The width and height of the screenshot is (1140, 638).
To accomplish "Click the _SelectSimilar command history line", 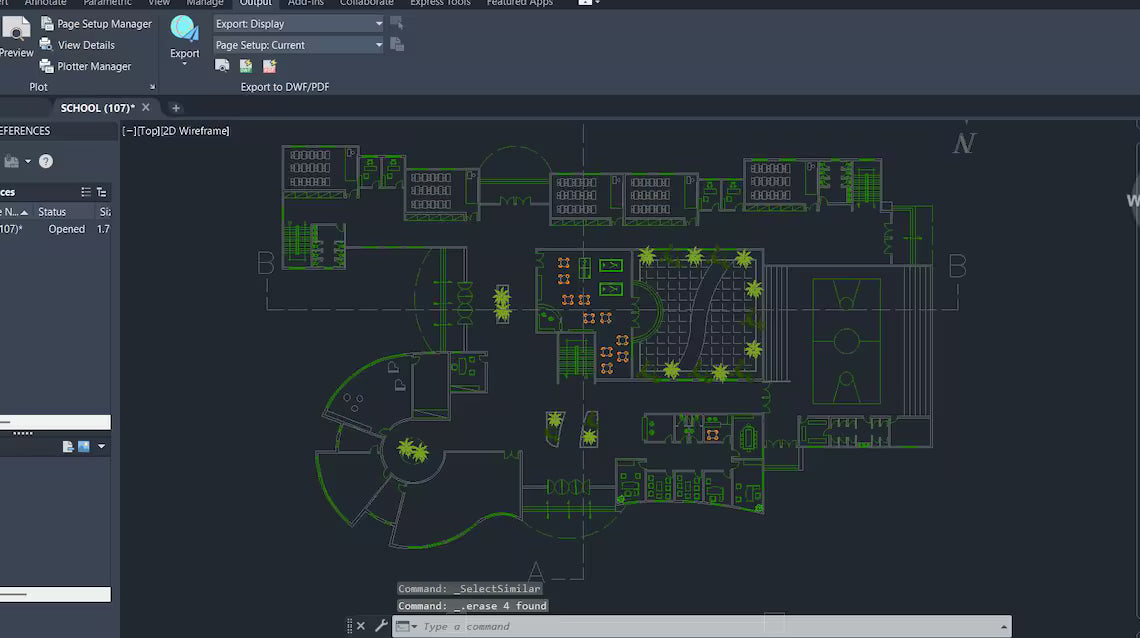I will pos(469,589).
